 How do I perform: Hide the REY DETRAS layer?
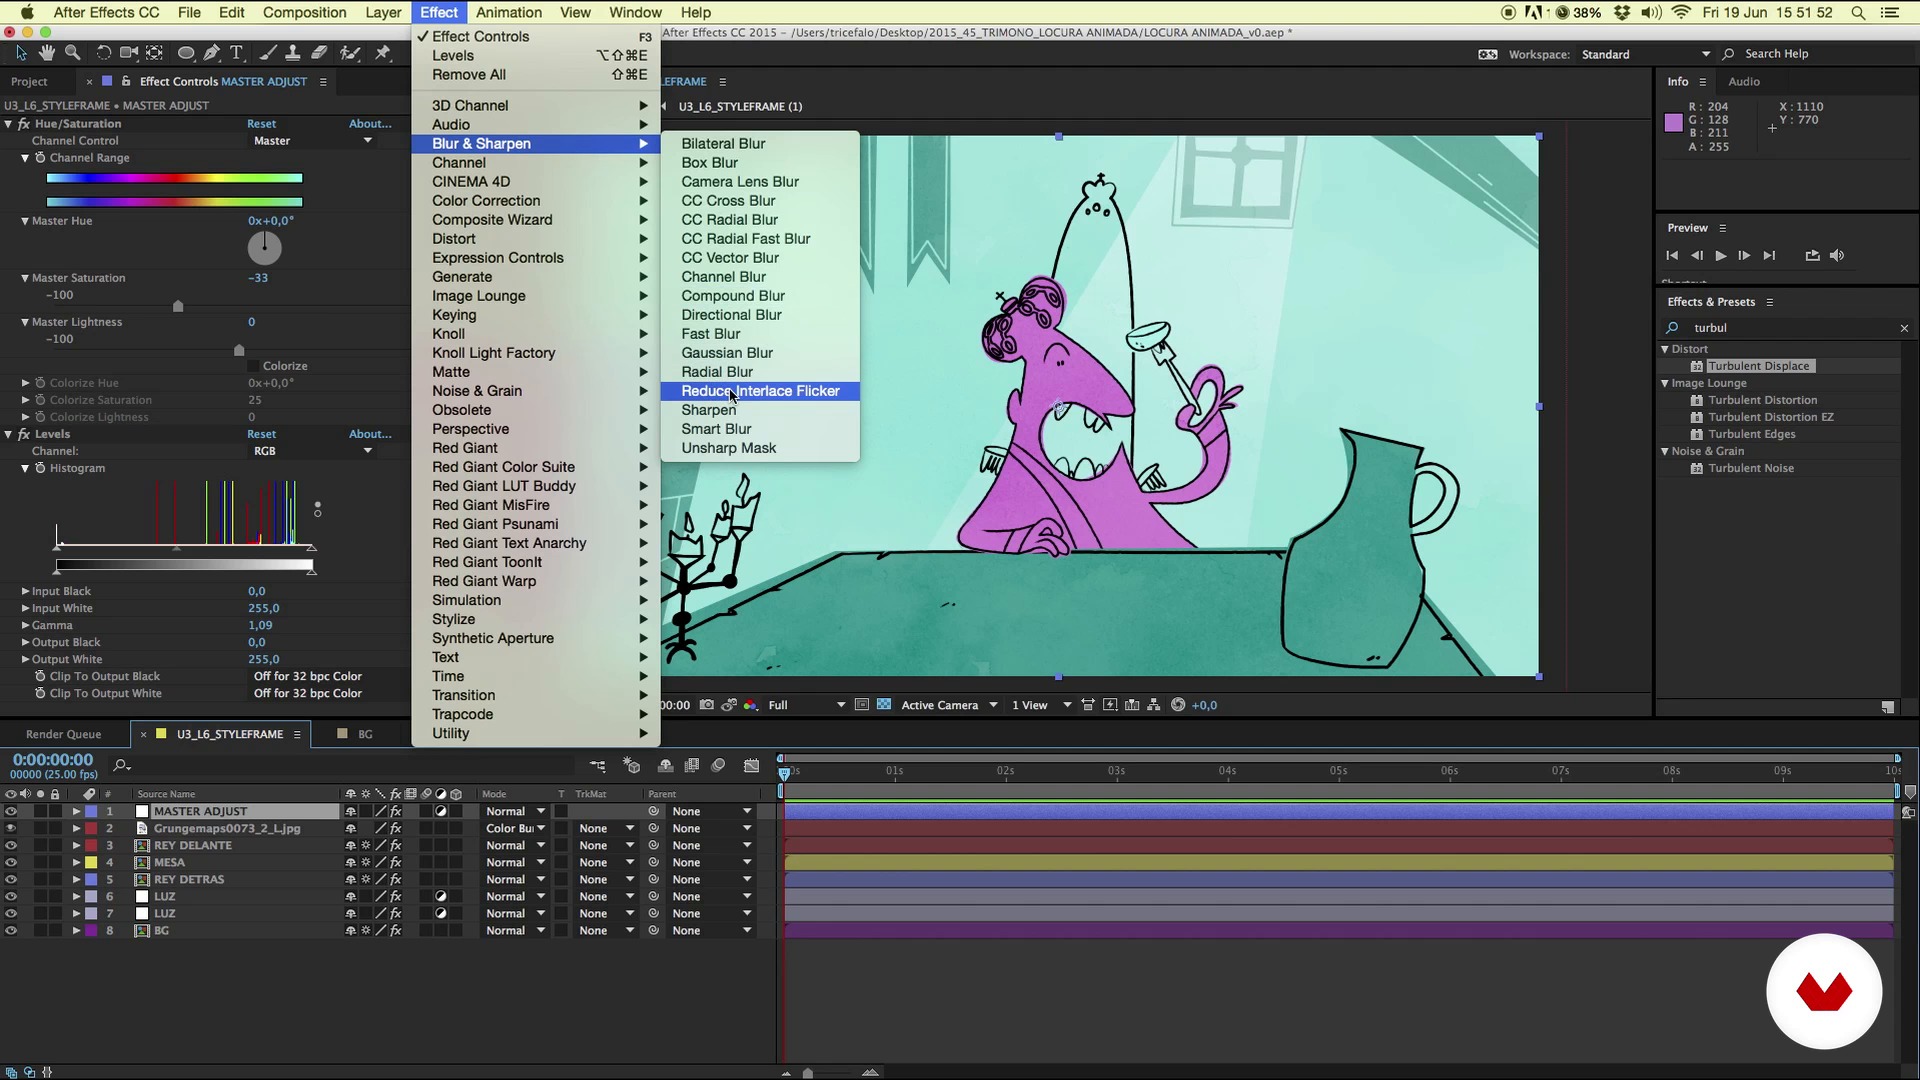pyautogui.click(x=11, y=879)
